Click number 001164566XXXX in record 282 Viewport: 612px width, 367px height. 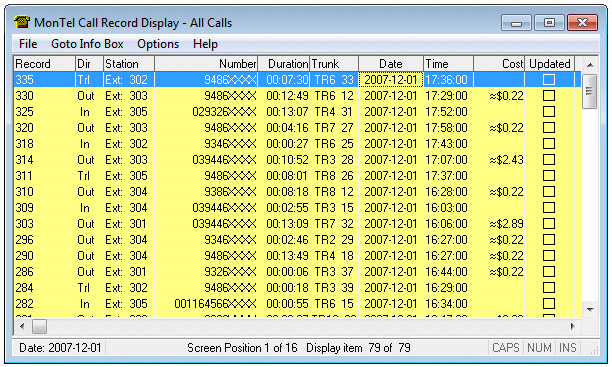tap(215, 304)
